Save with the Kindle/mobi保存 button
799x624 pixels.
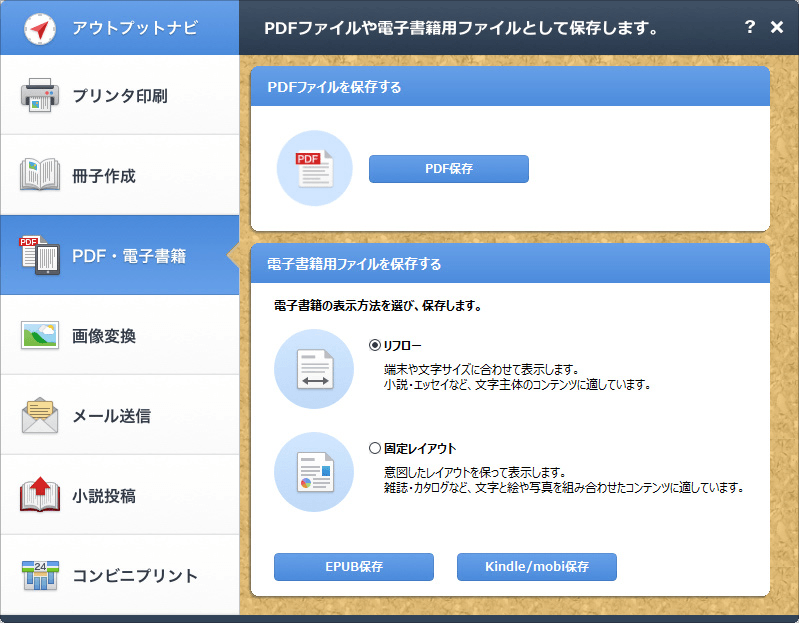coord(536,567)
